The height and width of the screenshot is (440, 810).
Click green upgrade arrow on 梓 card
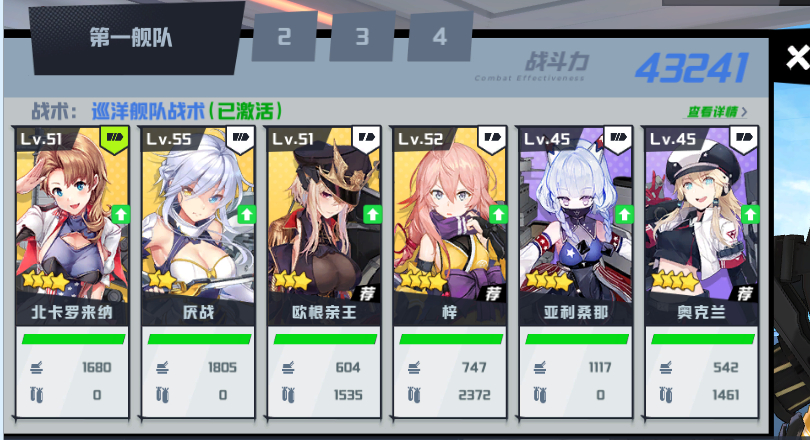pos(499,214)
